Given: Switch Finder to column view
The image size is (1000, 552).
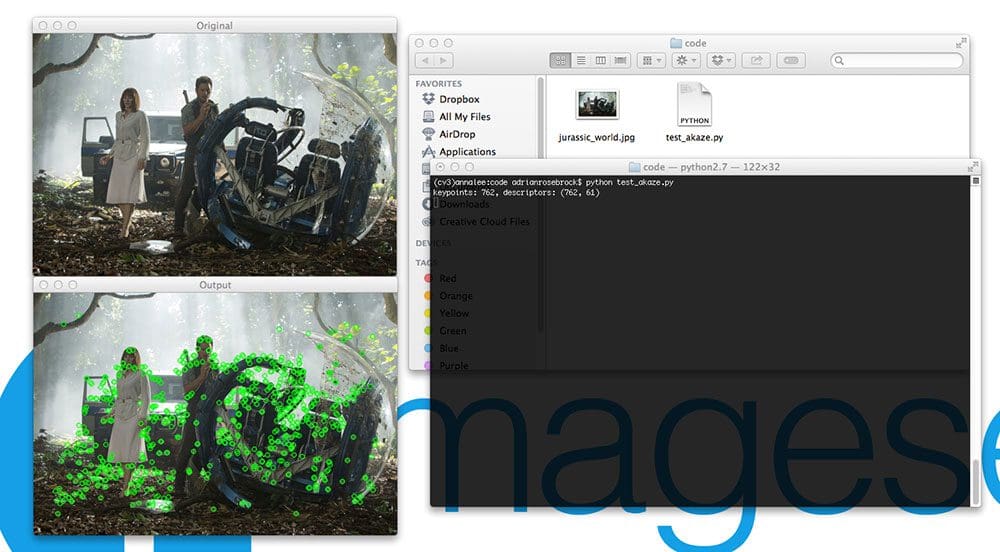Looking at the screenshot, I should click(x=601, y=61).
